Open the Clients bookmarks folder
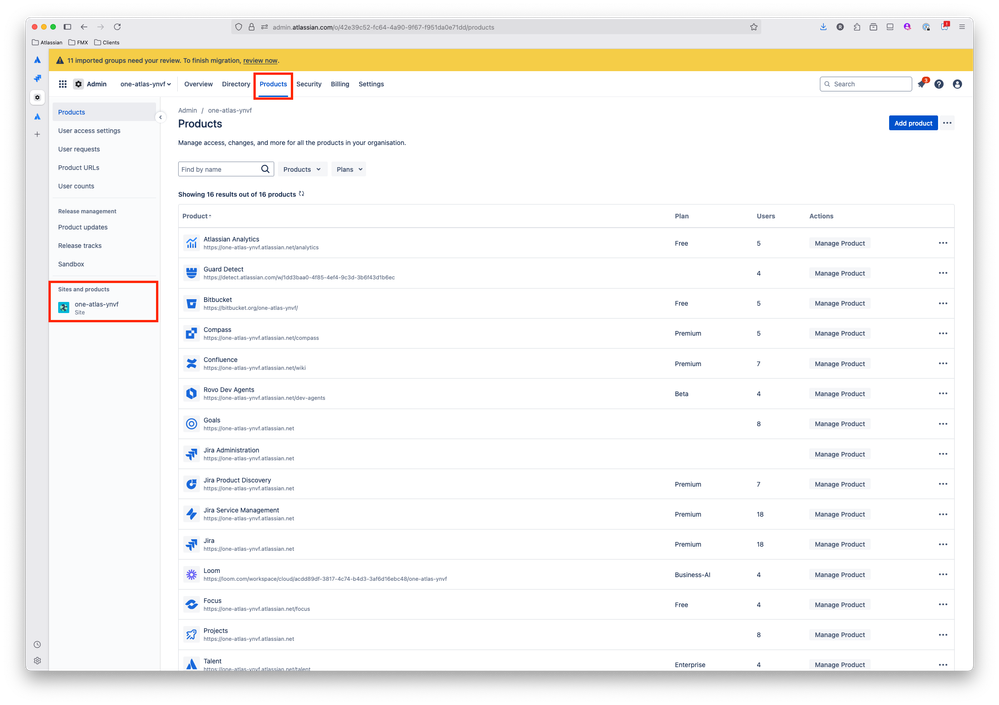 106,43
